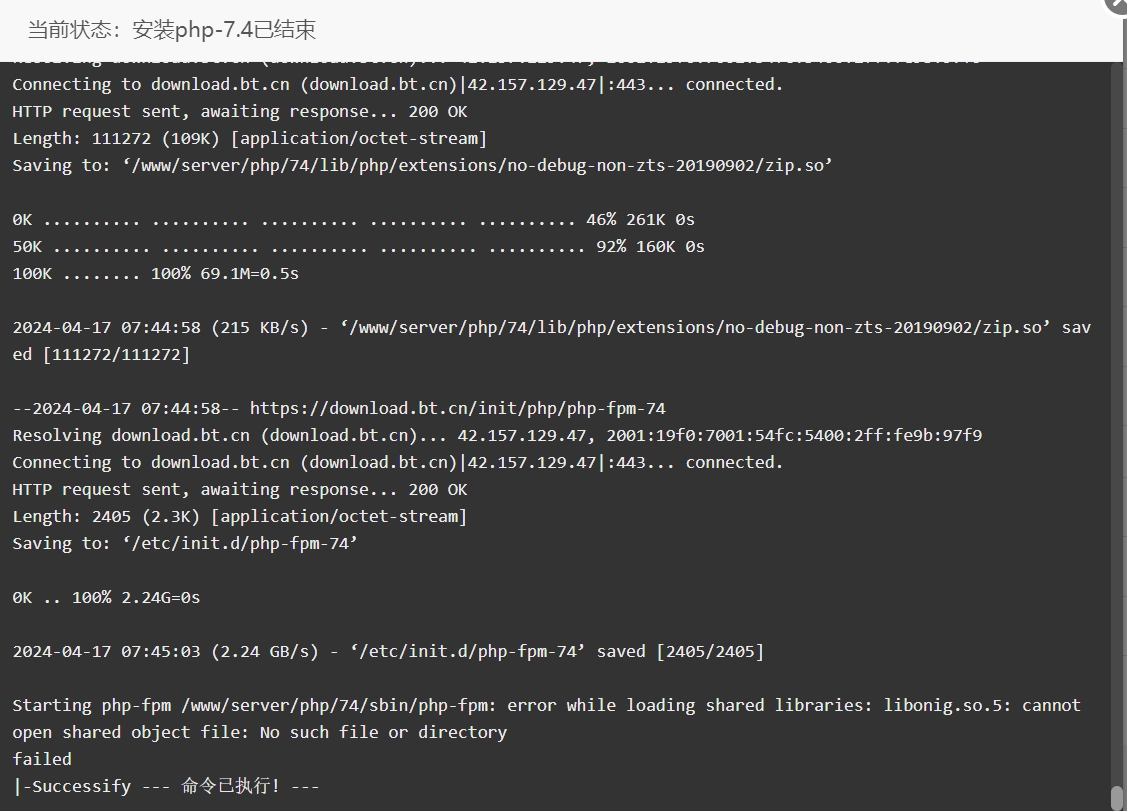1127x811 pixels.
Task: Click the '100% 2.24G=0s' progress line
Action: coord(106,597)
